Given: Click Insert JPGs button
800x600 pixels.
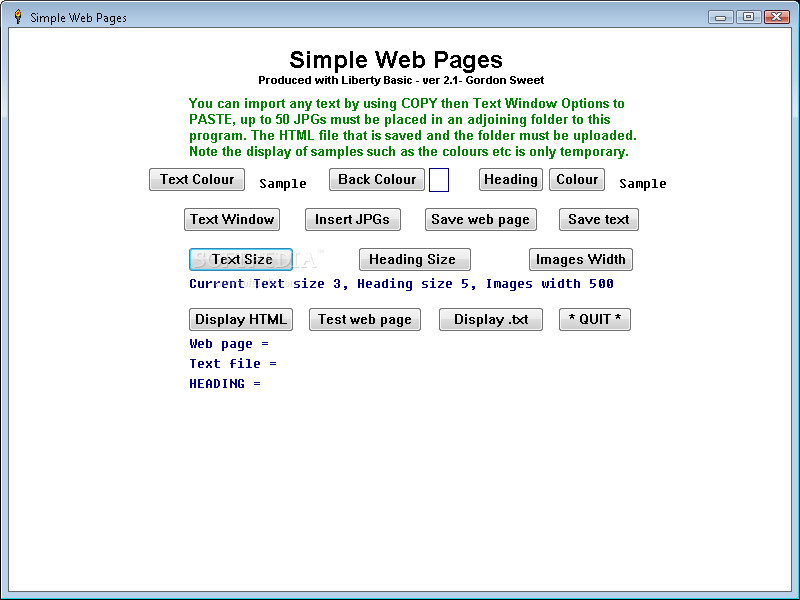Looking at the screenshot, I should (353, 219).
